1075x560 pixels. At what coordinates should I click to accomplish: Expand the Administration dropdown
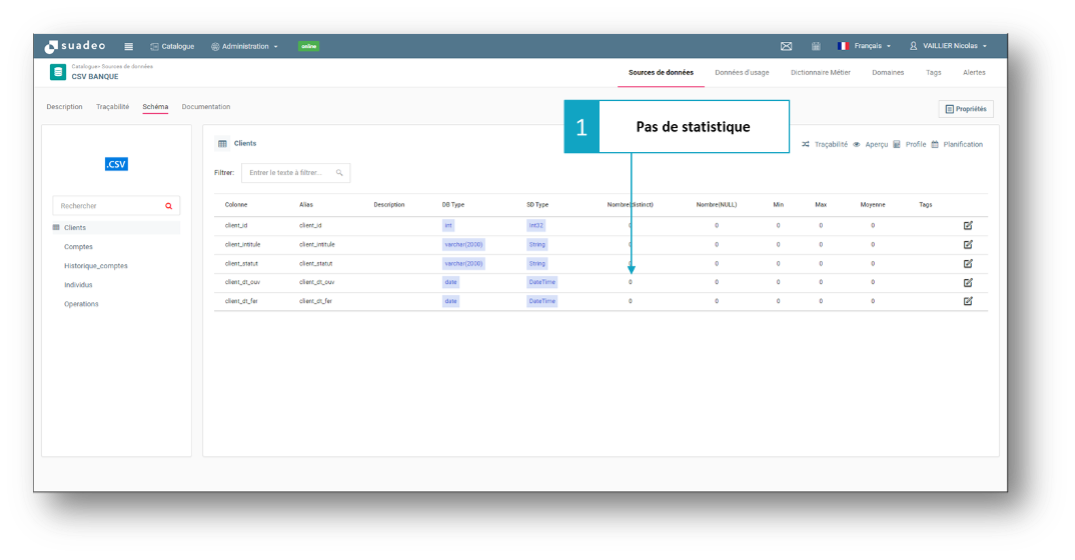(244, 47)
